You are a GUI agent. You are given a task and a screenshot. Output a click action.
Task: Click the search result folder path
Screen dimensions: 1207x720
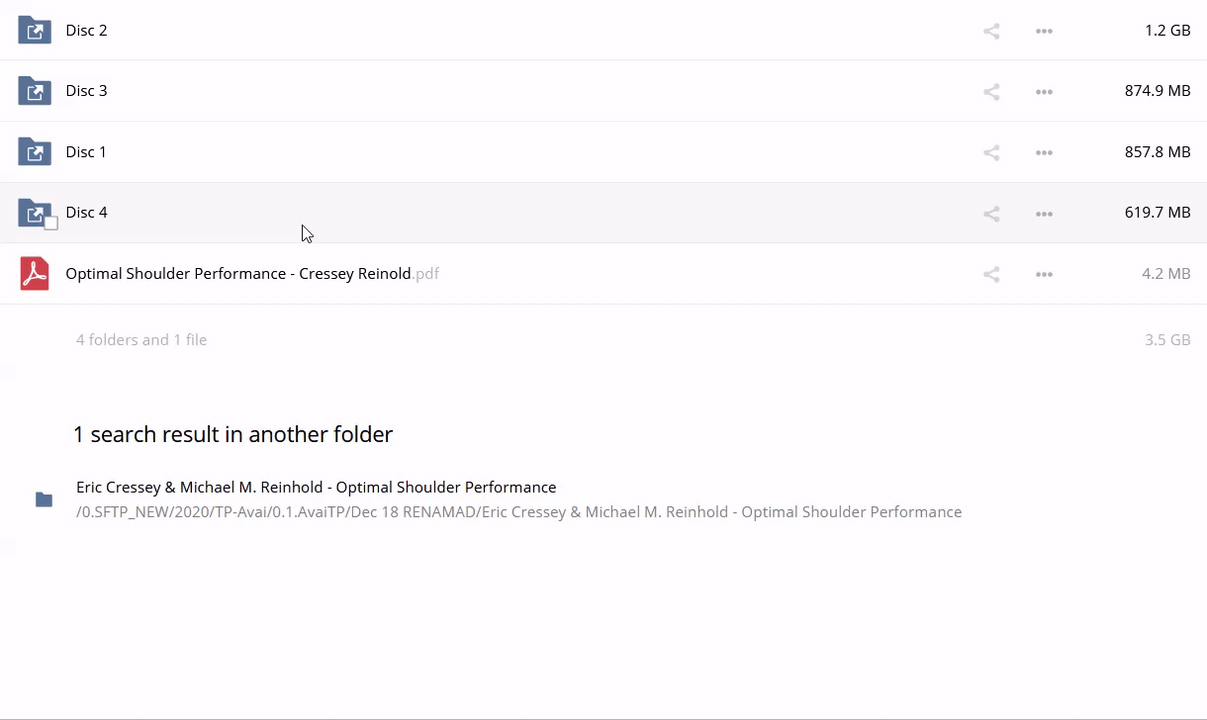click(x=518, y=512)
